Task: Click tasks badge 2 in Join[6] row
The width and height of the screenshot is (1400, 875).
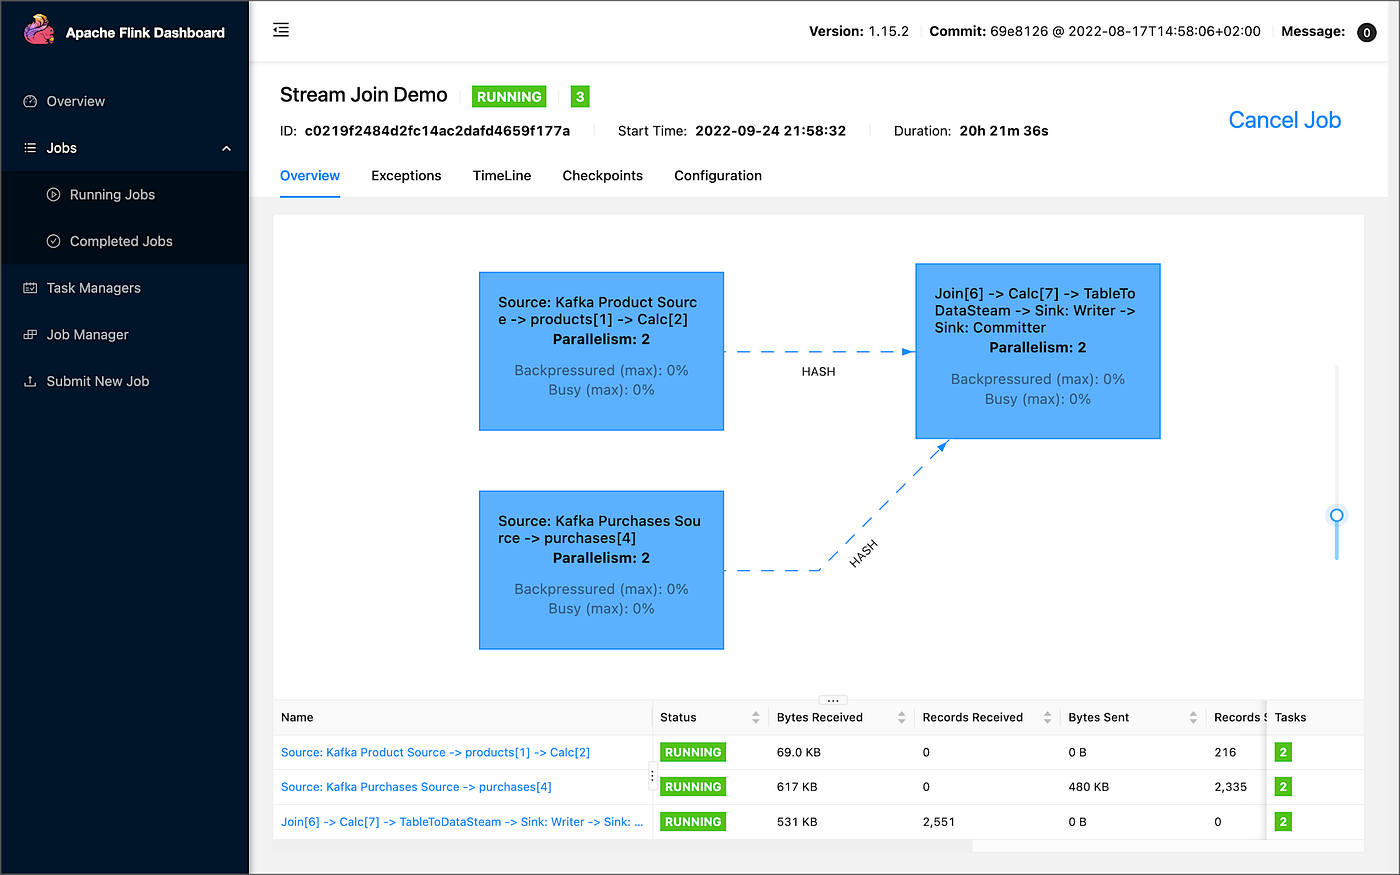Action: (x=1283, y=822)
